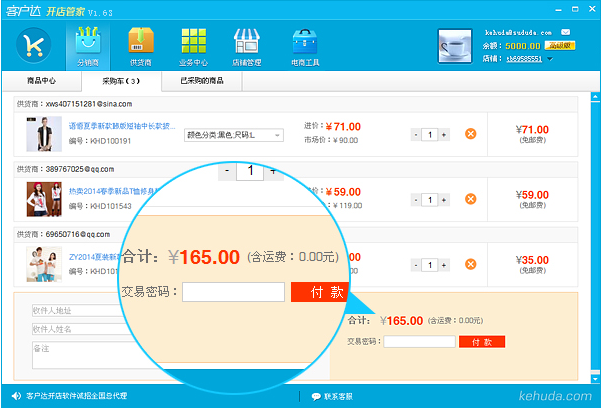This screenshot has width=602, height=409.
Task: Expand the store account dropdown arrow
Action: click(x=549, y=59)
